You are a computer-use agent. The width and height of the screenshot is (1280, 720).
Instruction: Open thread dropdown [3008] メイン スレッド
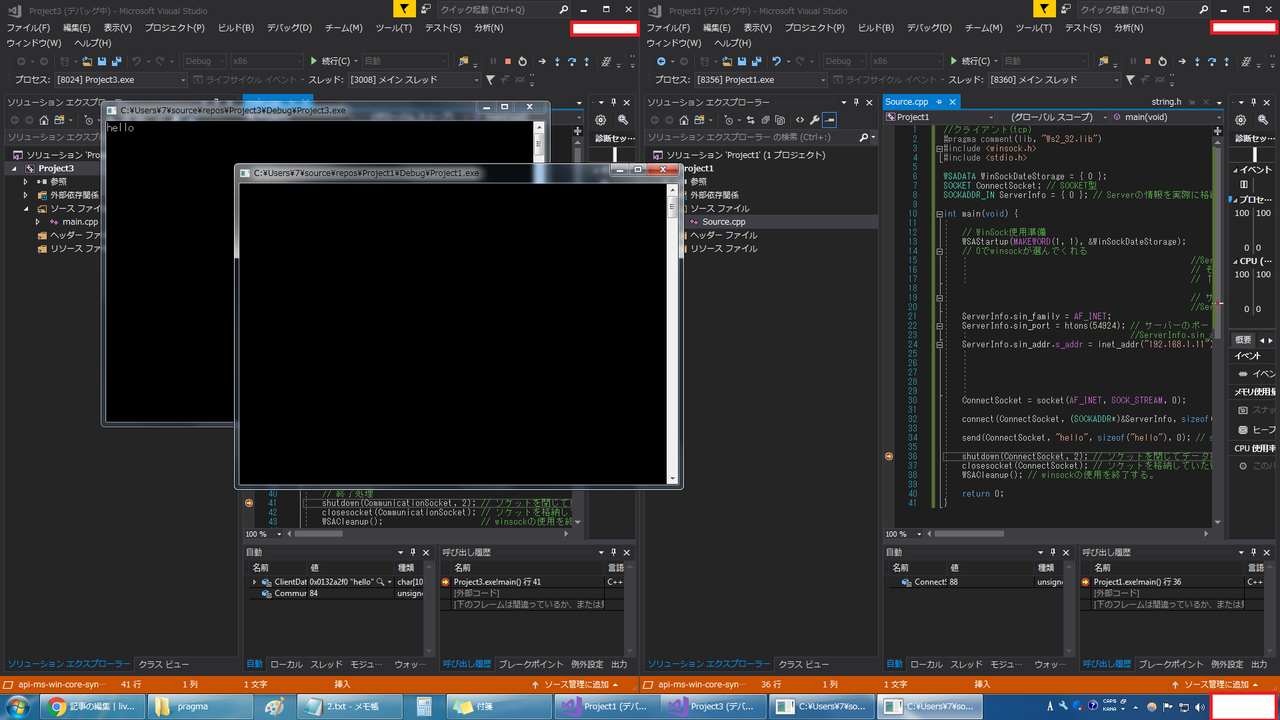[x=415, y=80]
